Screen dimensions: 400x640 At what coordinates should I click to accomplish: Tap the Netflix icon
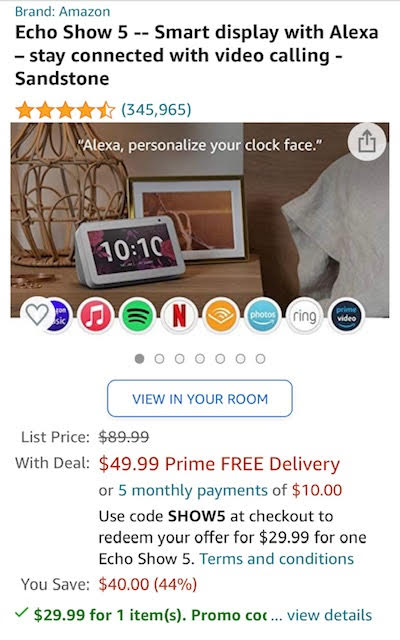pyautogui.click(x=180, y=316)
